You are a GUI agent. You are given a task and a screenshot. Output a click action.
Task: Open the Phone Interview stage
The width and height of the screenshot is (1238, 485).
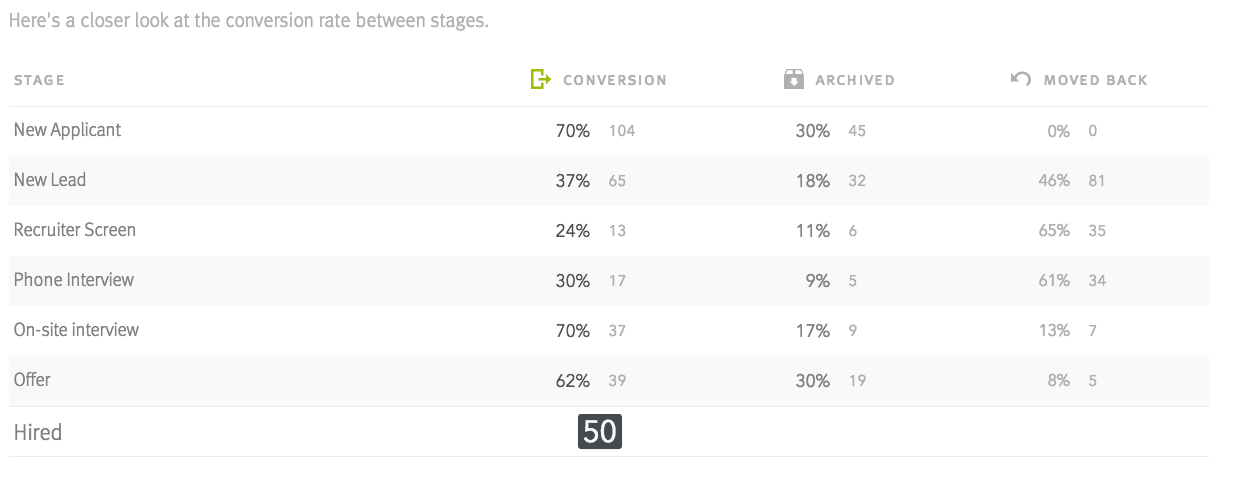pyautogui.click(x=609, y=281)
